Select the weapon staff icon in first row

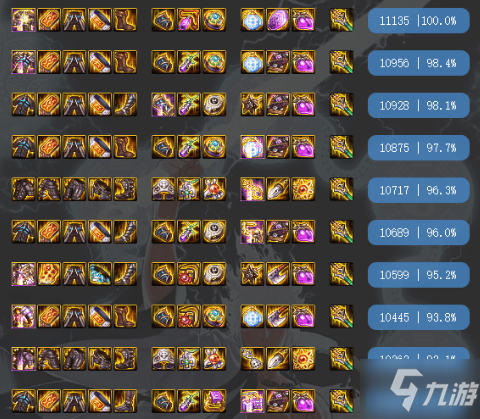pyautogui.click(x=341, y=20)
